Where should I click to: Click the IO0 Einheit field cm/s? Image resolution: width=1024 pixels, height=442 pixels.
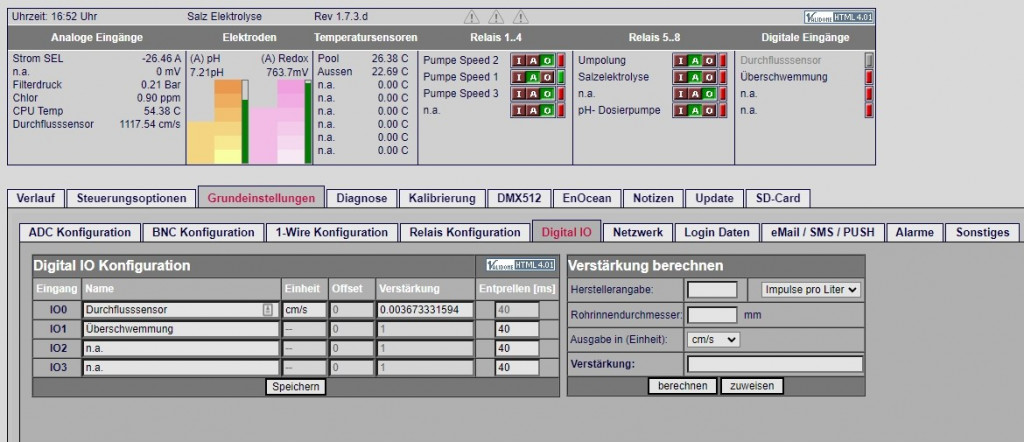tap(304, 310)
